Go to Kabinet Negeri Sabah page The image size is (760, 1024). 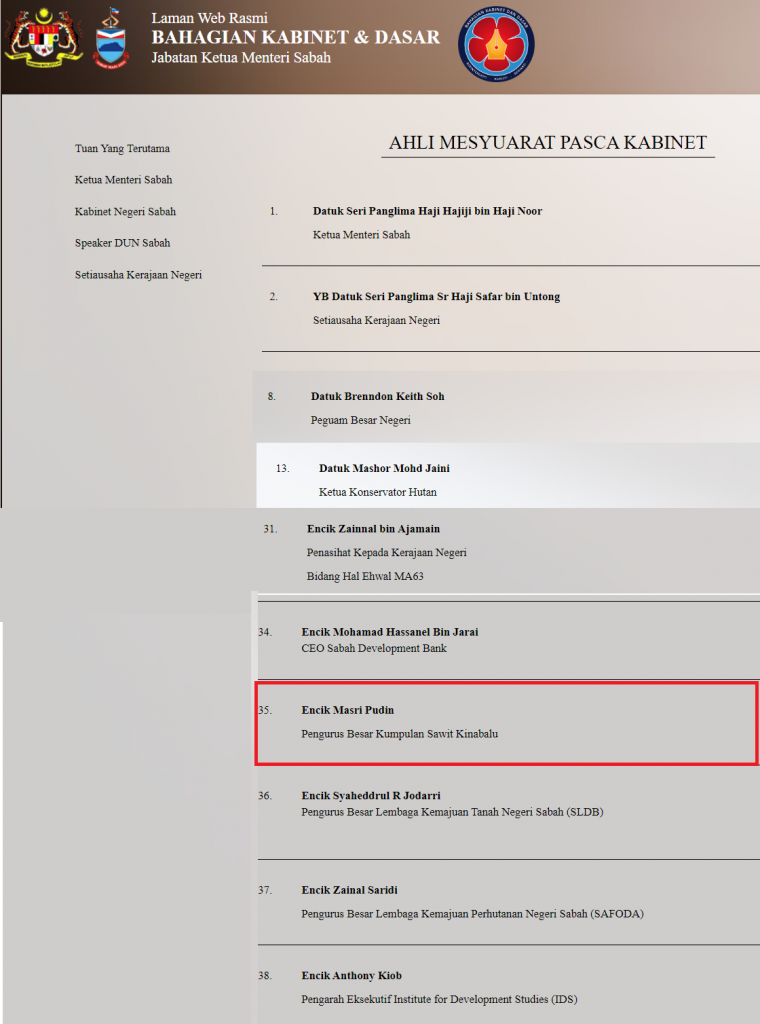pos(125,212)
